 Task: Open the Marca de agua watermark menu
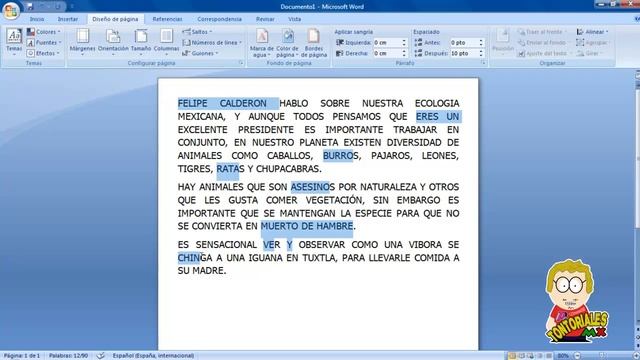pos(262,43)
